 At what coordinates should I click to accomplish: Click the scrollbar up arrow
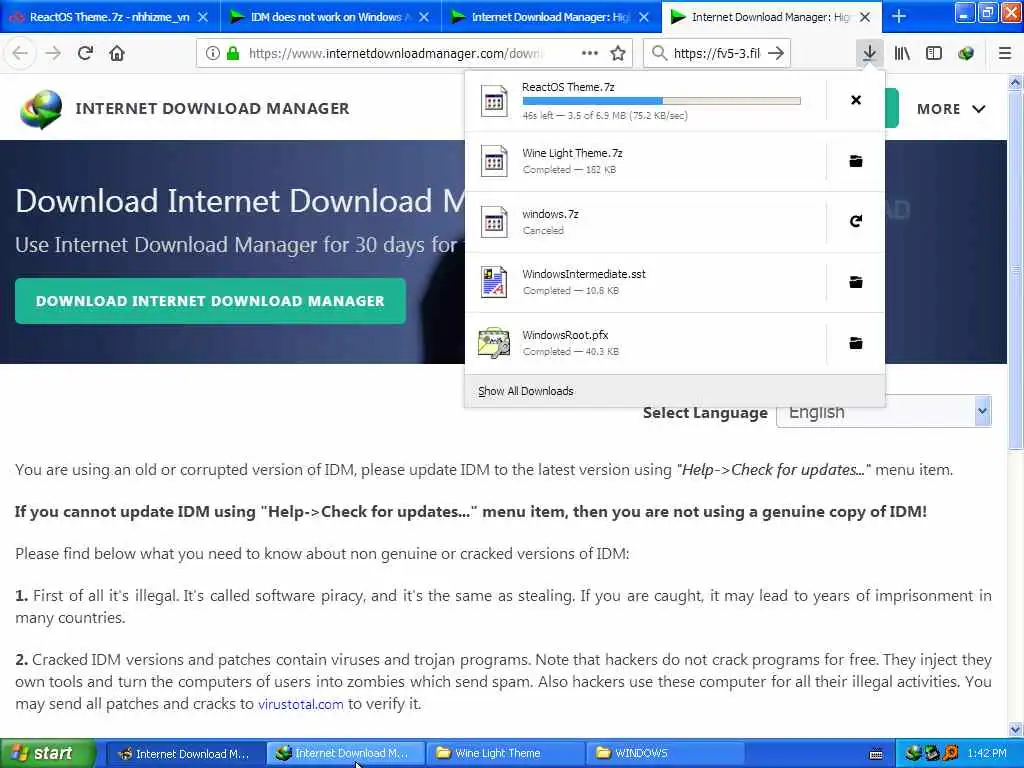click(1015, 82)
